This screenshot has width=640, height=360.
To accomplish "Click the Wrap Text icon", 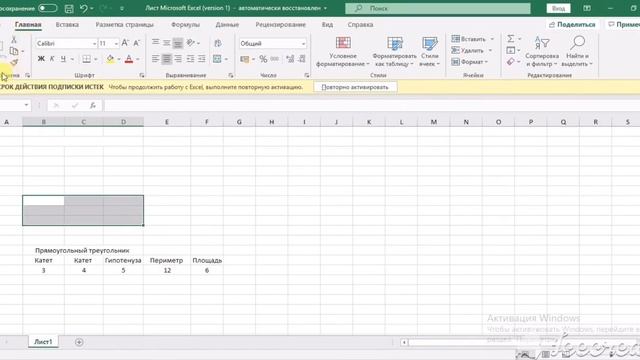I will (x=218, y=43).
